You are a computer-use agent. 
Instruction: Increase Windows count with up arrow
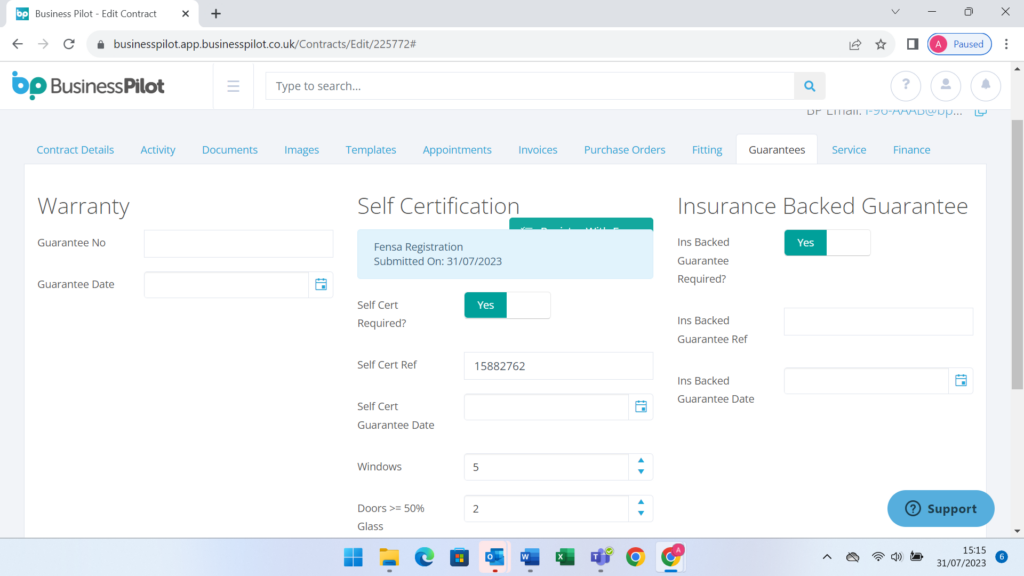click(x=641, y=460)
